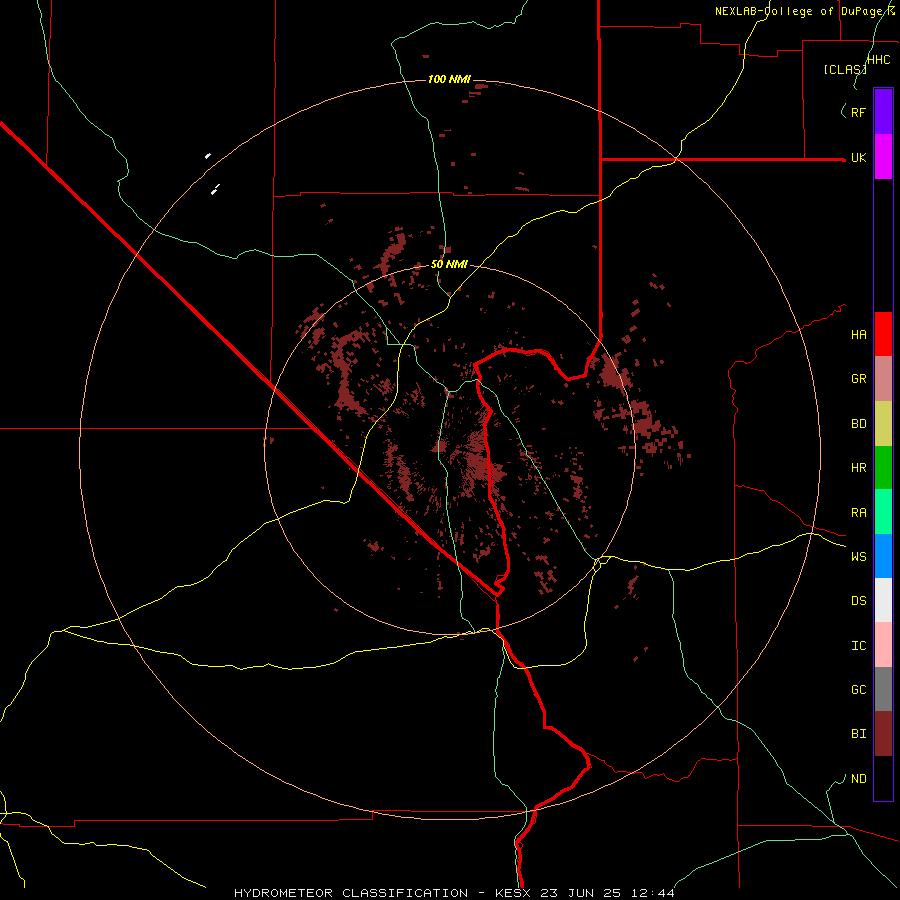Click the BI legend label
The width and height of the screenshot is (900, 900).
(858, 734)
